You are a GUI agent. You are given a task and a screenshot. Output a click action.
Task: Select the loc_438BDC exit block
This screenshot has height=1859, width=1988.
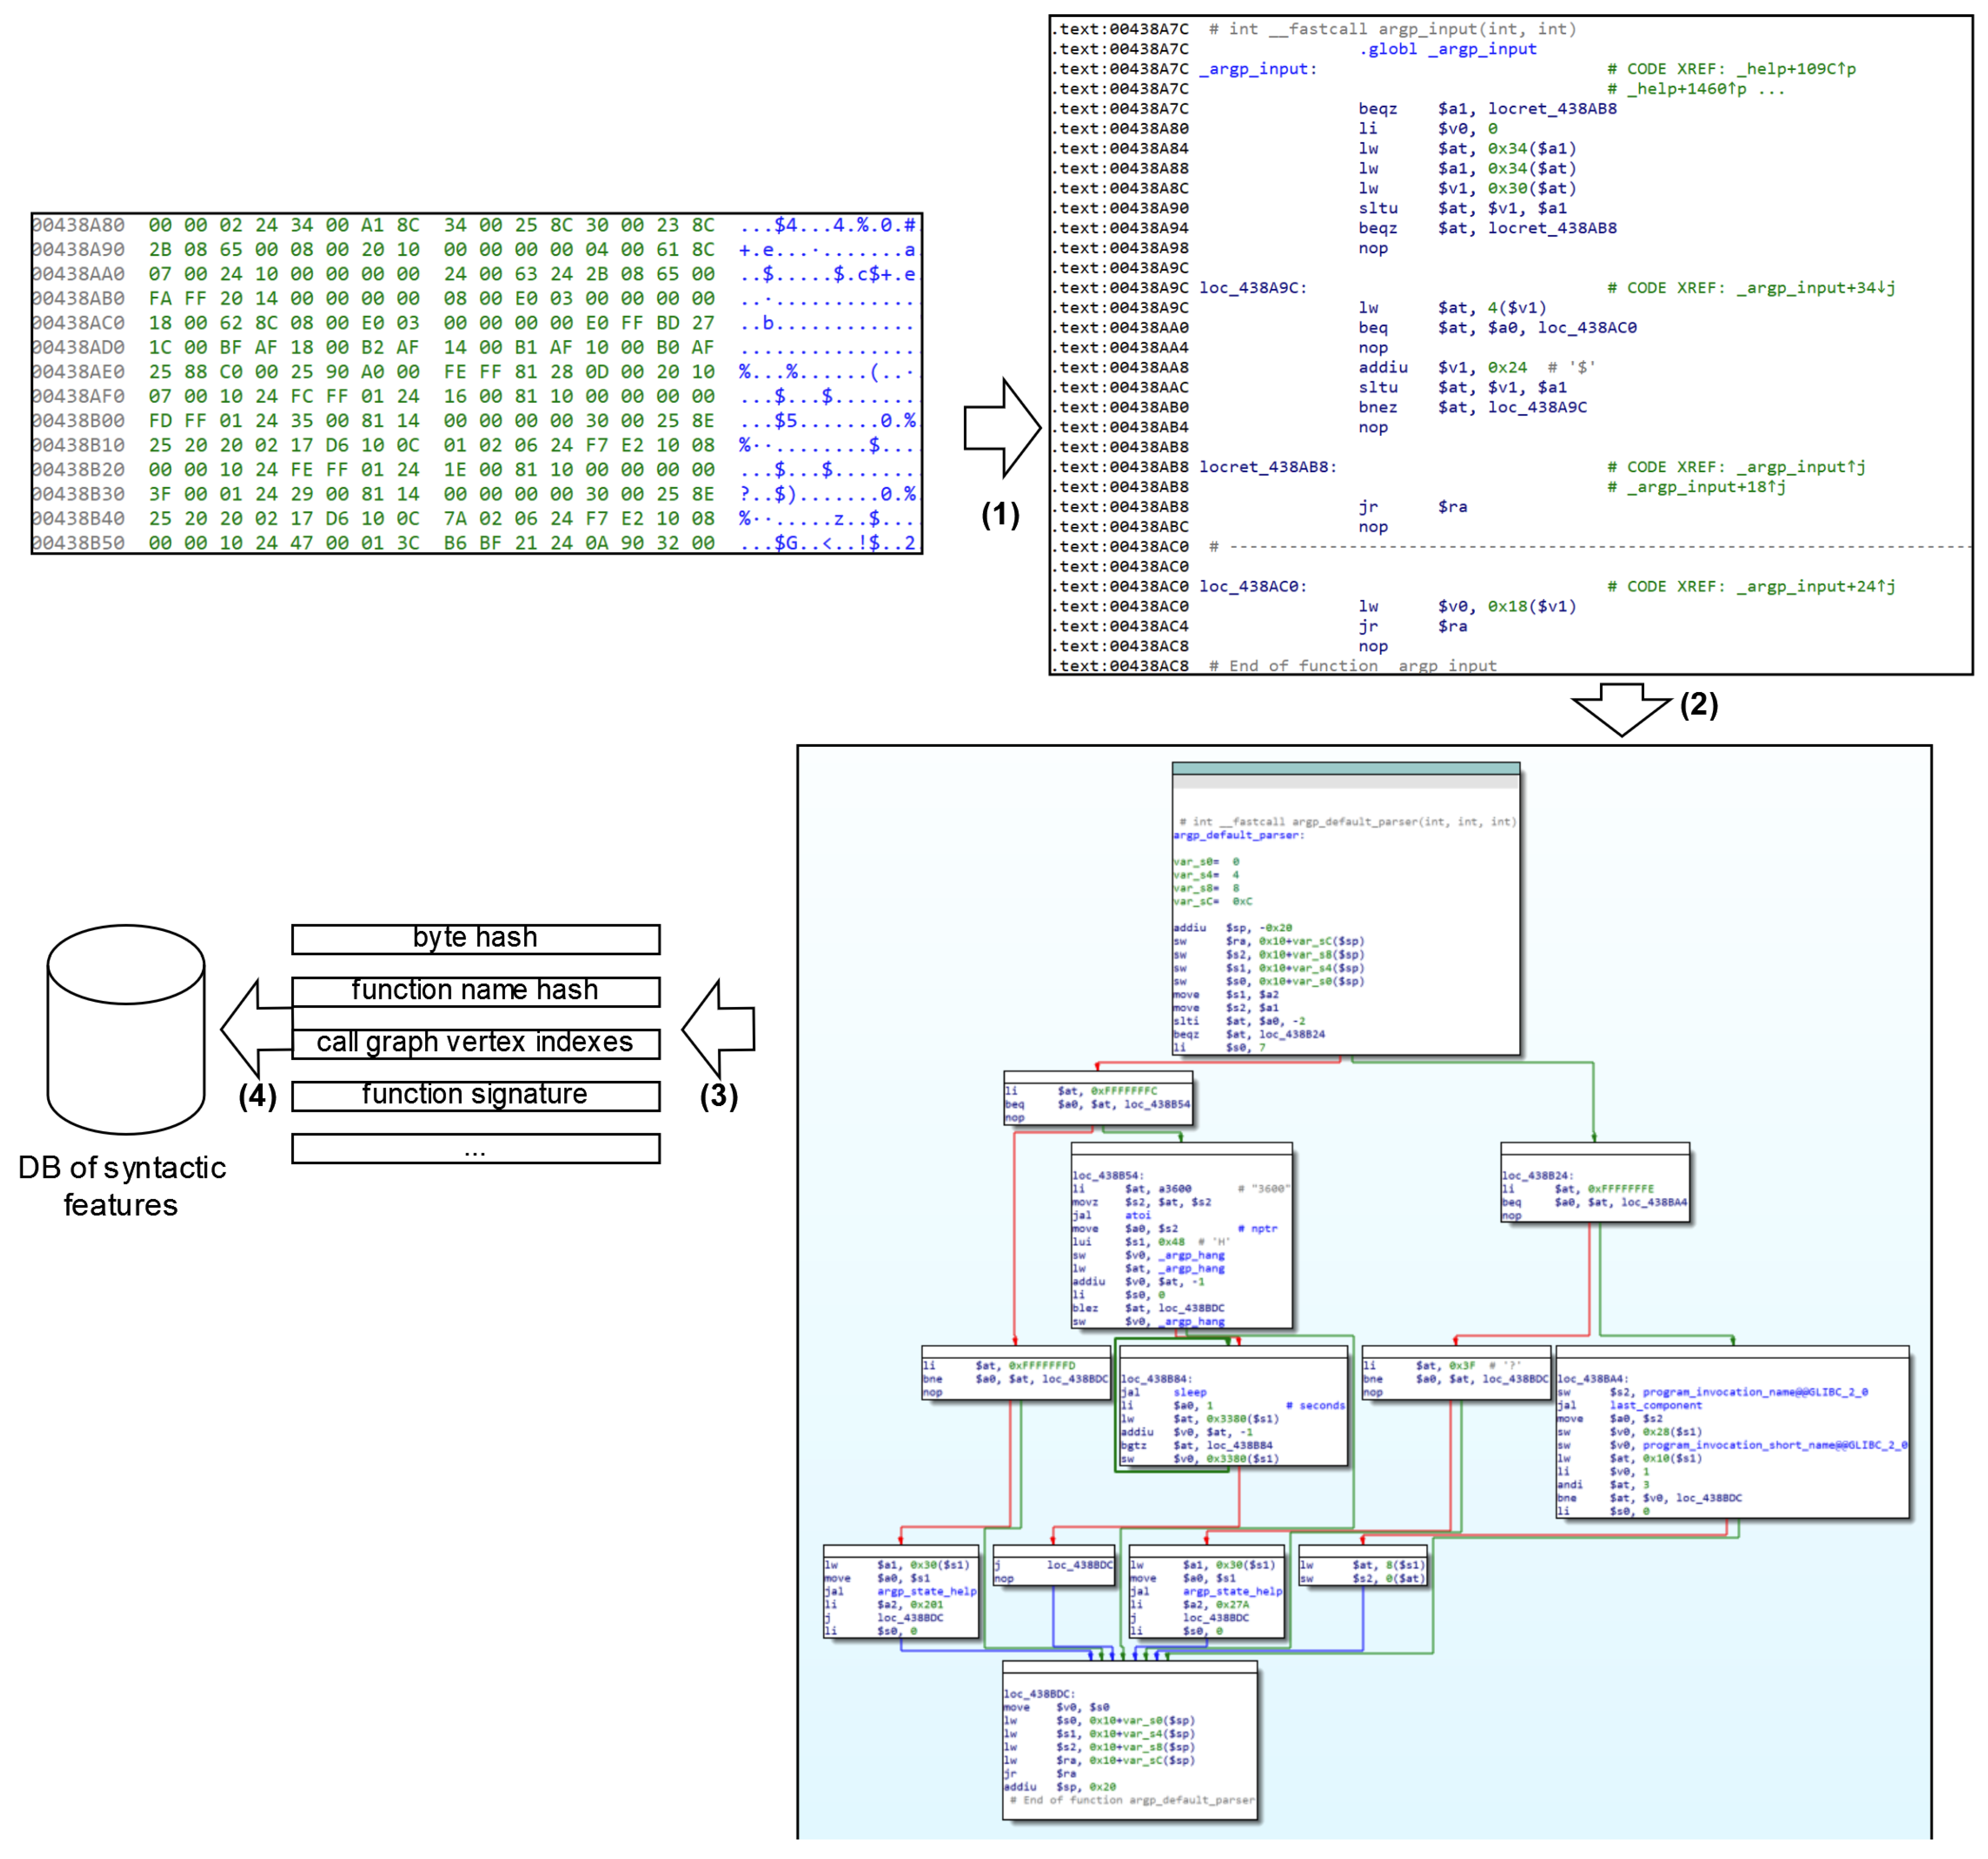click(x=1129, y=1739)
